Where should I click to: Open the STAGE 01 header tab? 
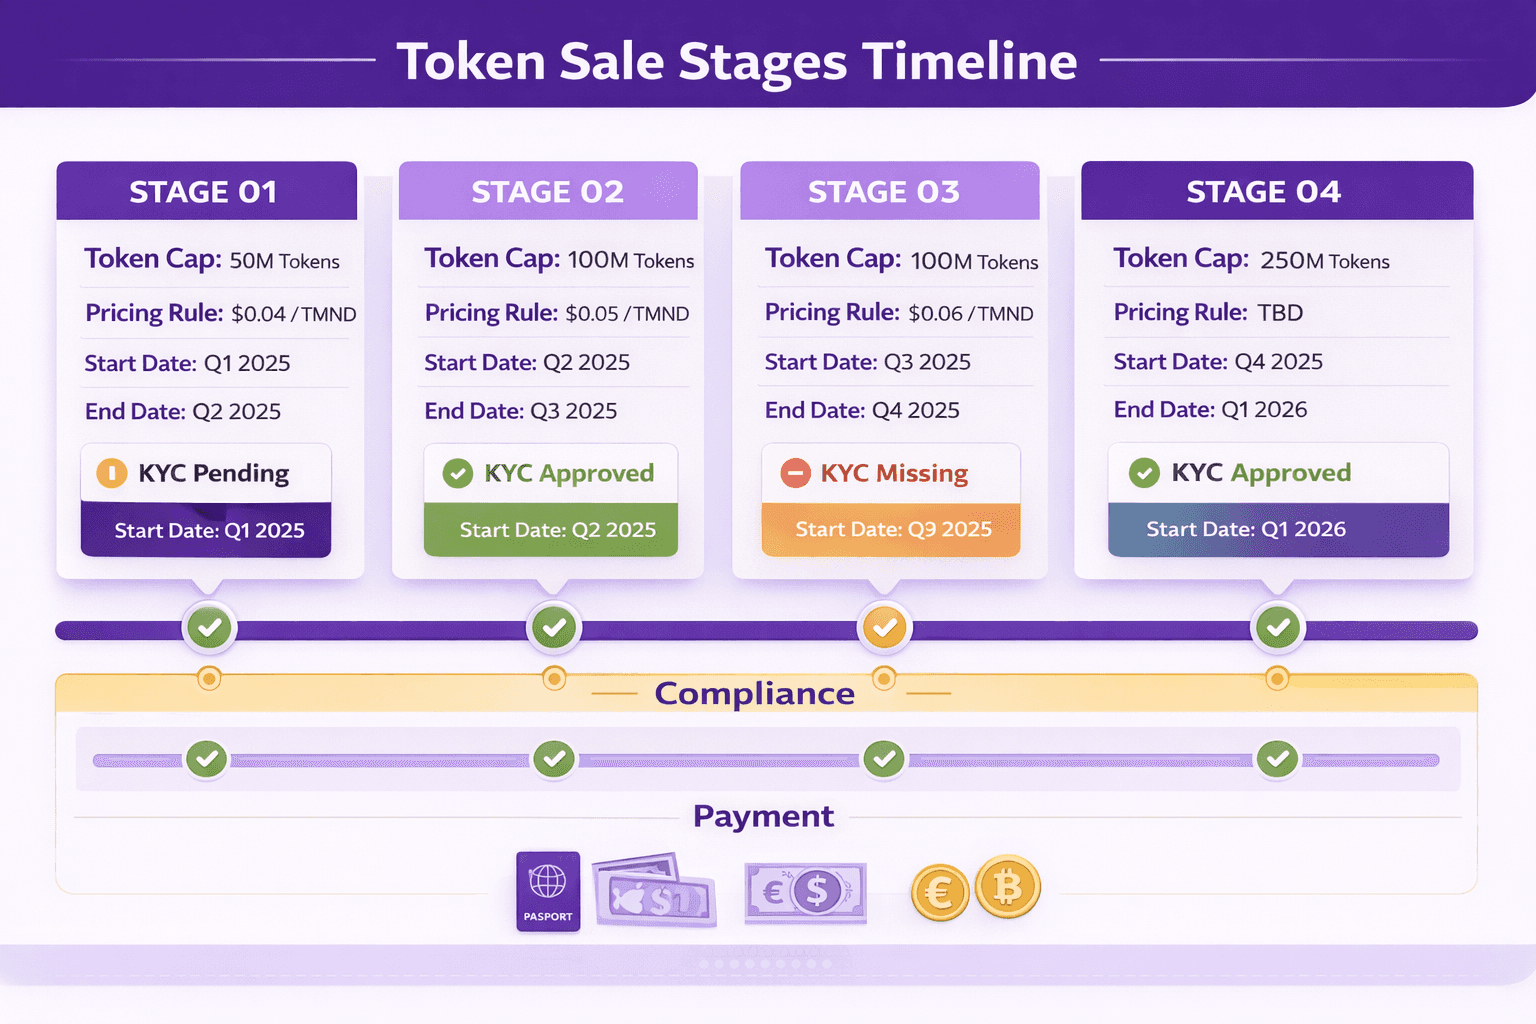tap(206, 191)
